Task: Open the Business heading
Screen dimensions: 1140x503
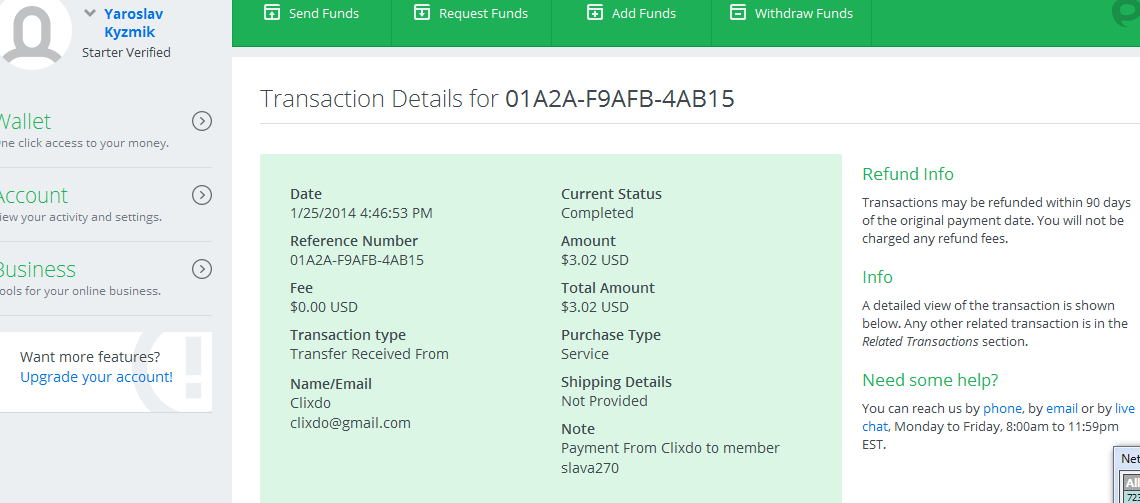Action: (x=37, y=269)
